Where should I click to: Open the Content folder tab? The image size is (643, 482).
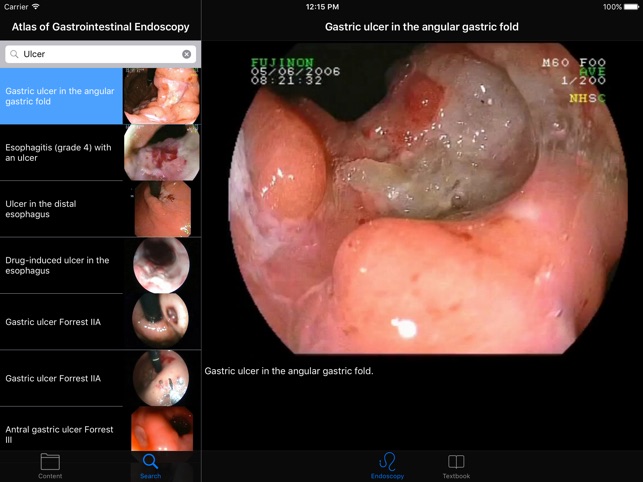click(50, 466)
